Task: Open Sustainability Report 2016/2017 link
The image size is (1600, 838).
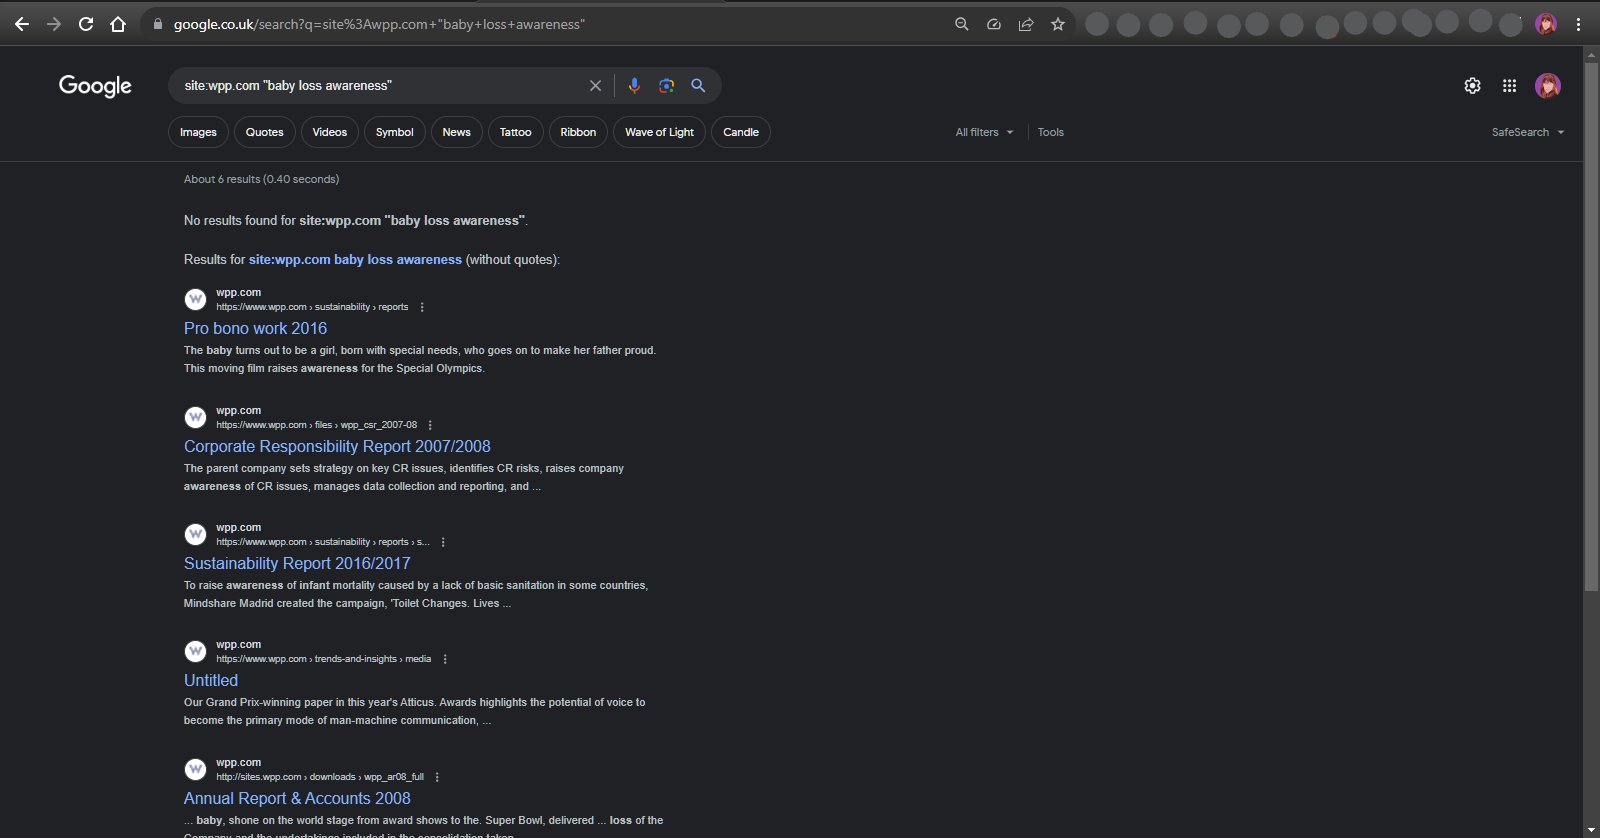Action: pyautogui.click(x=297, y=563)
